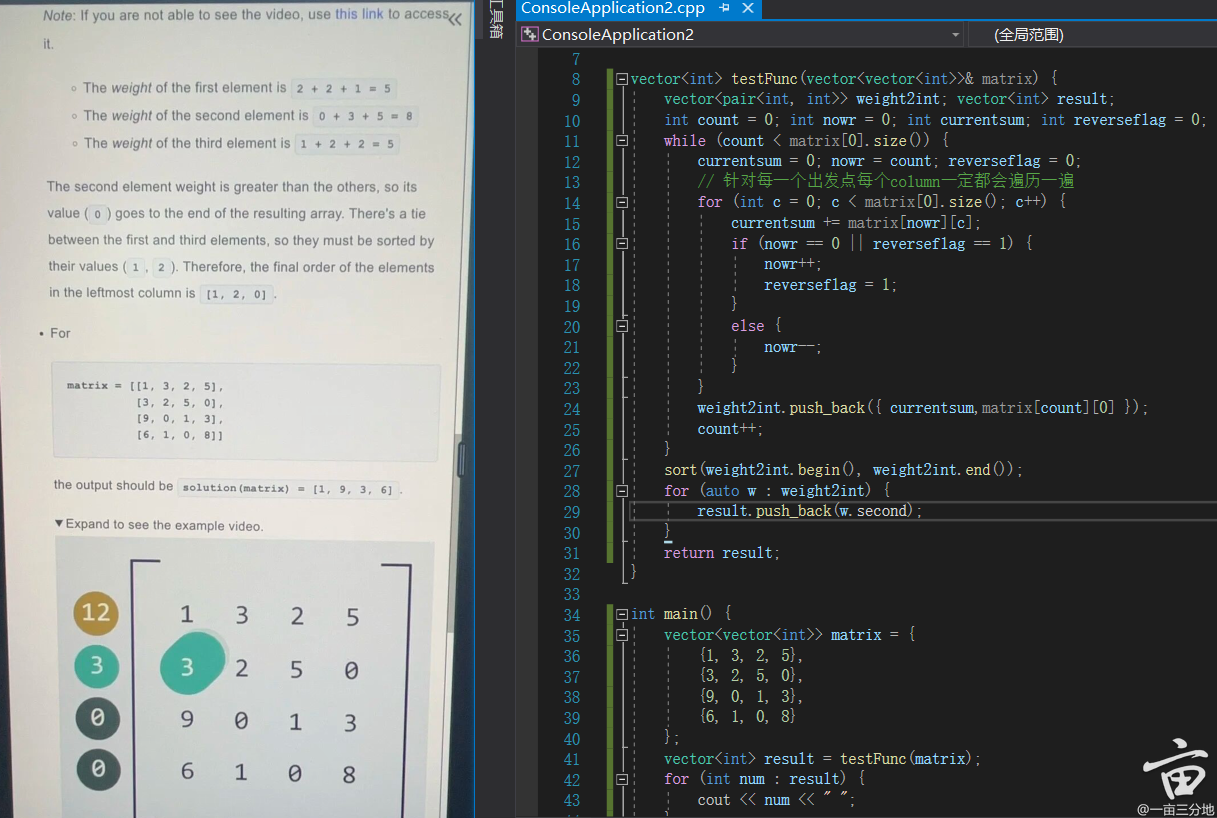Collapse the for loop at line 14

(622, 202)
